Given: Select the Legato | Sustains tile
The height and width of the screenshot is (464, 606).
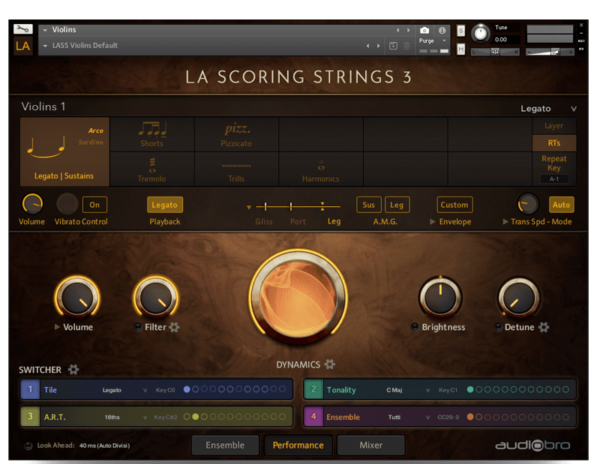Looking at the screenshot, I should click(64, 152).
